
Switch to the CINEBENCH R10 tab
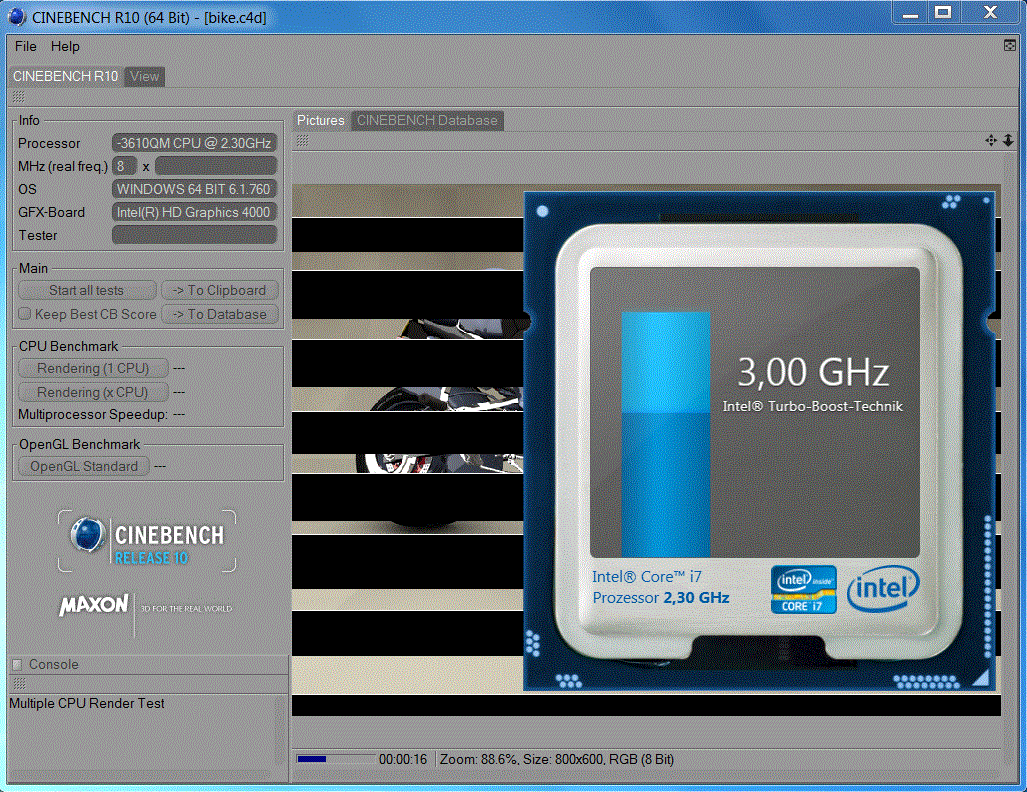click(x=65, y=77)
